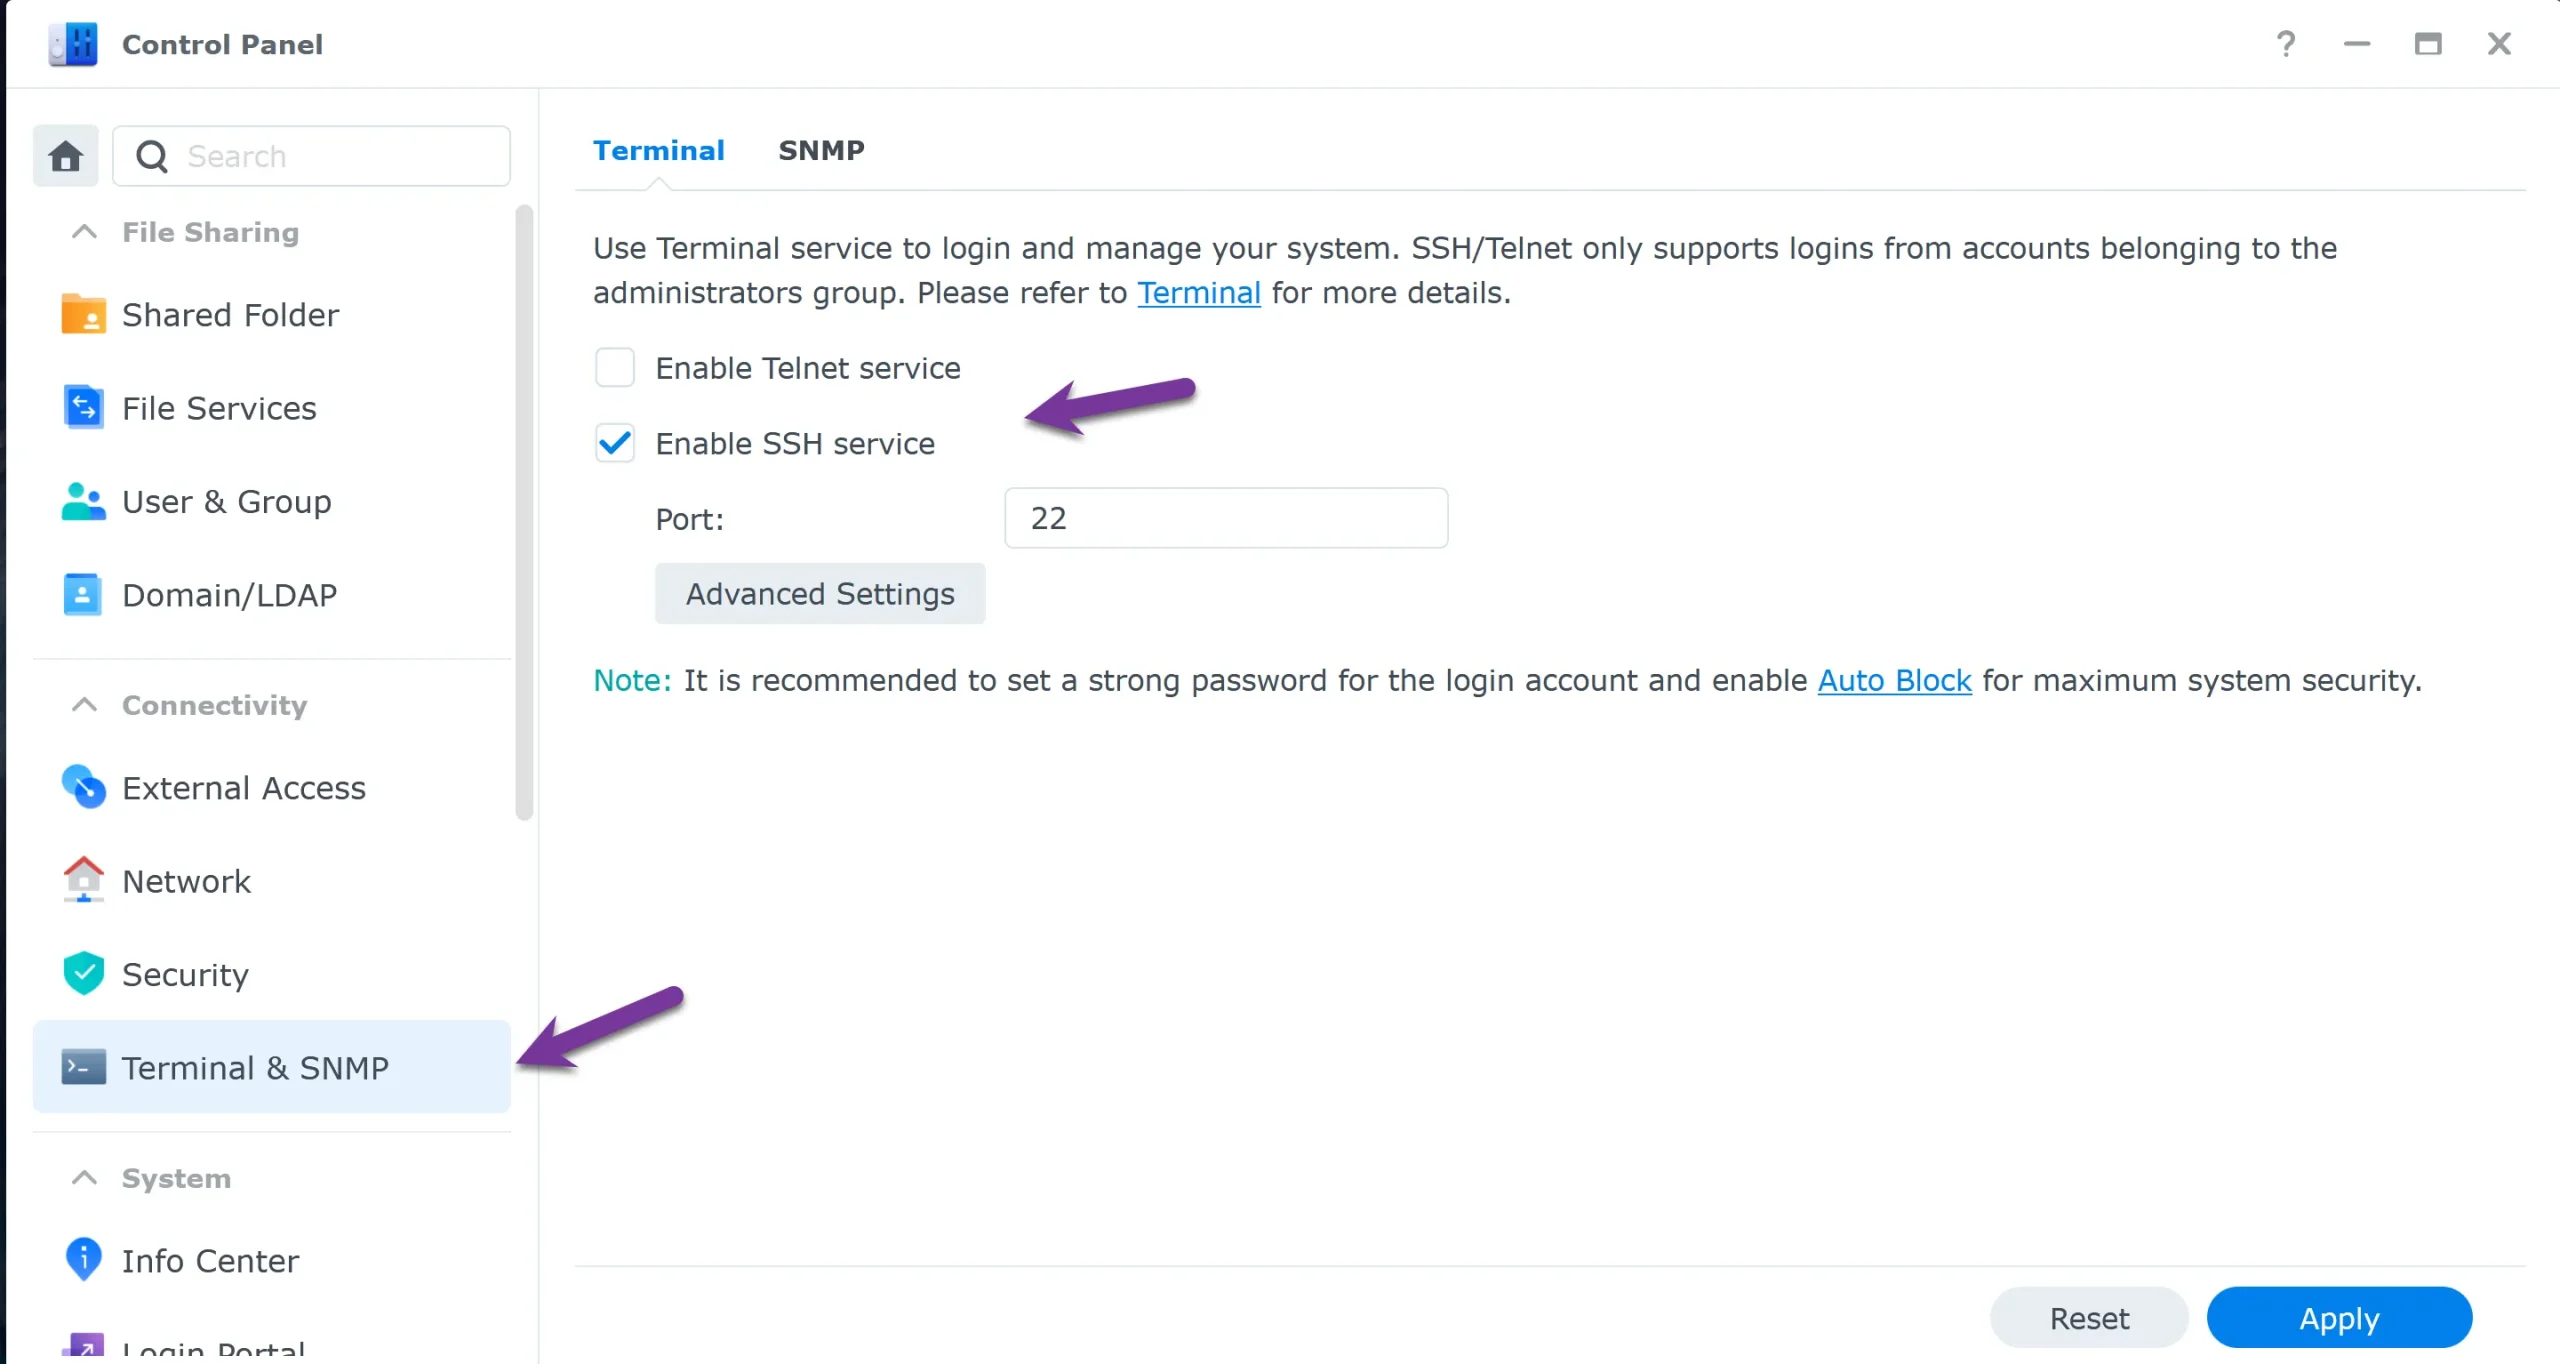
Task: Enable Telnet service
Action: (x=615, y=367)
